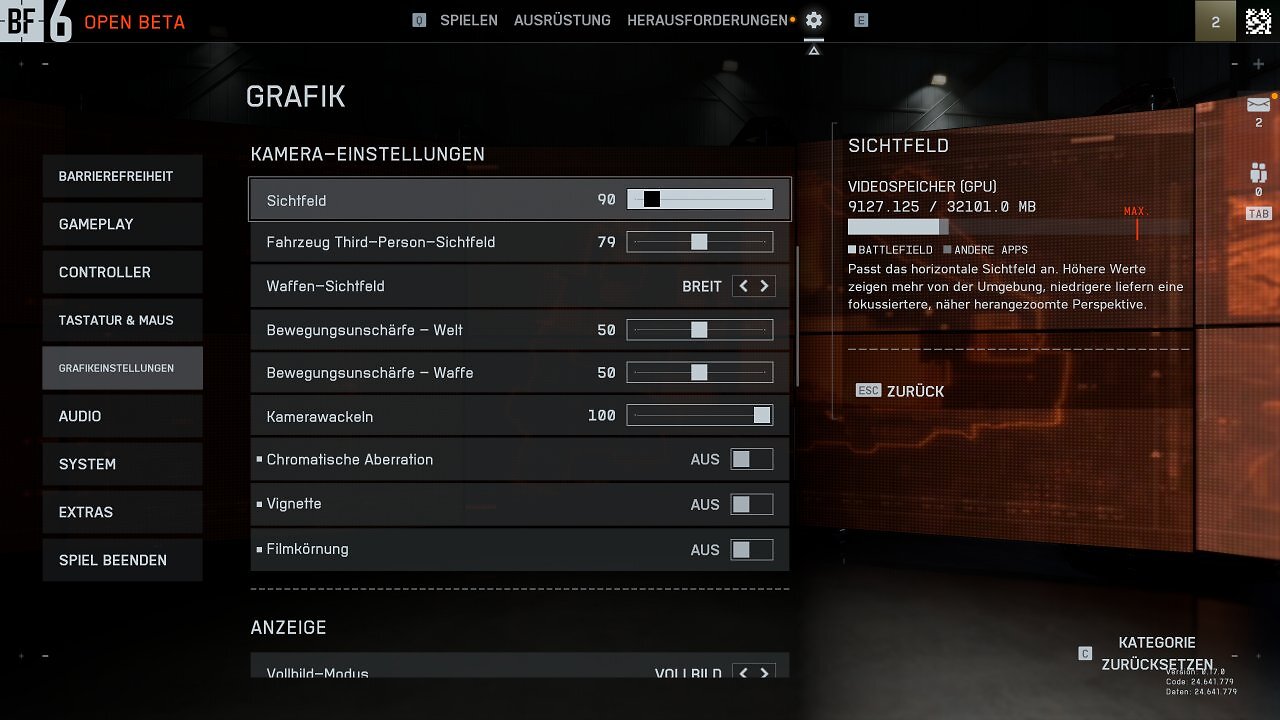Click the level 2 rank badge
Viewport: 1280px width, 720px height.
pos(1215,21)
